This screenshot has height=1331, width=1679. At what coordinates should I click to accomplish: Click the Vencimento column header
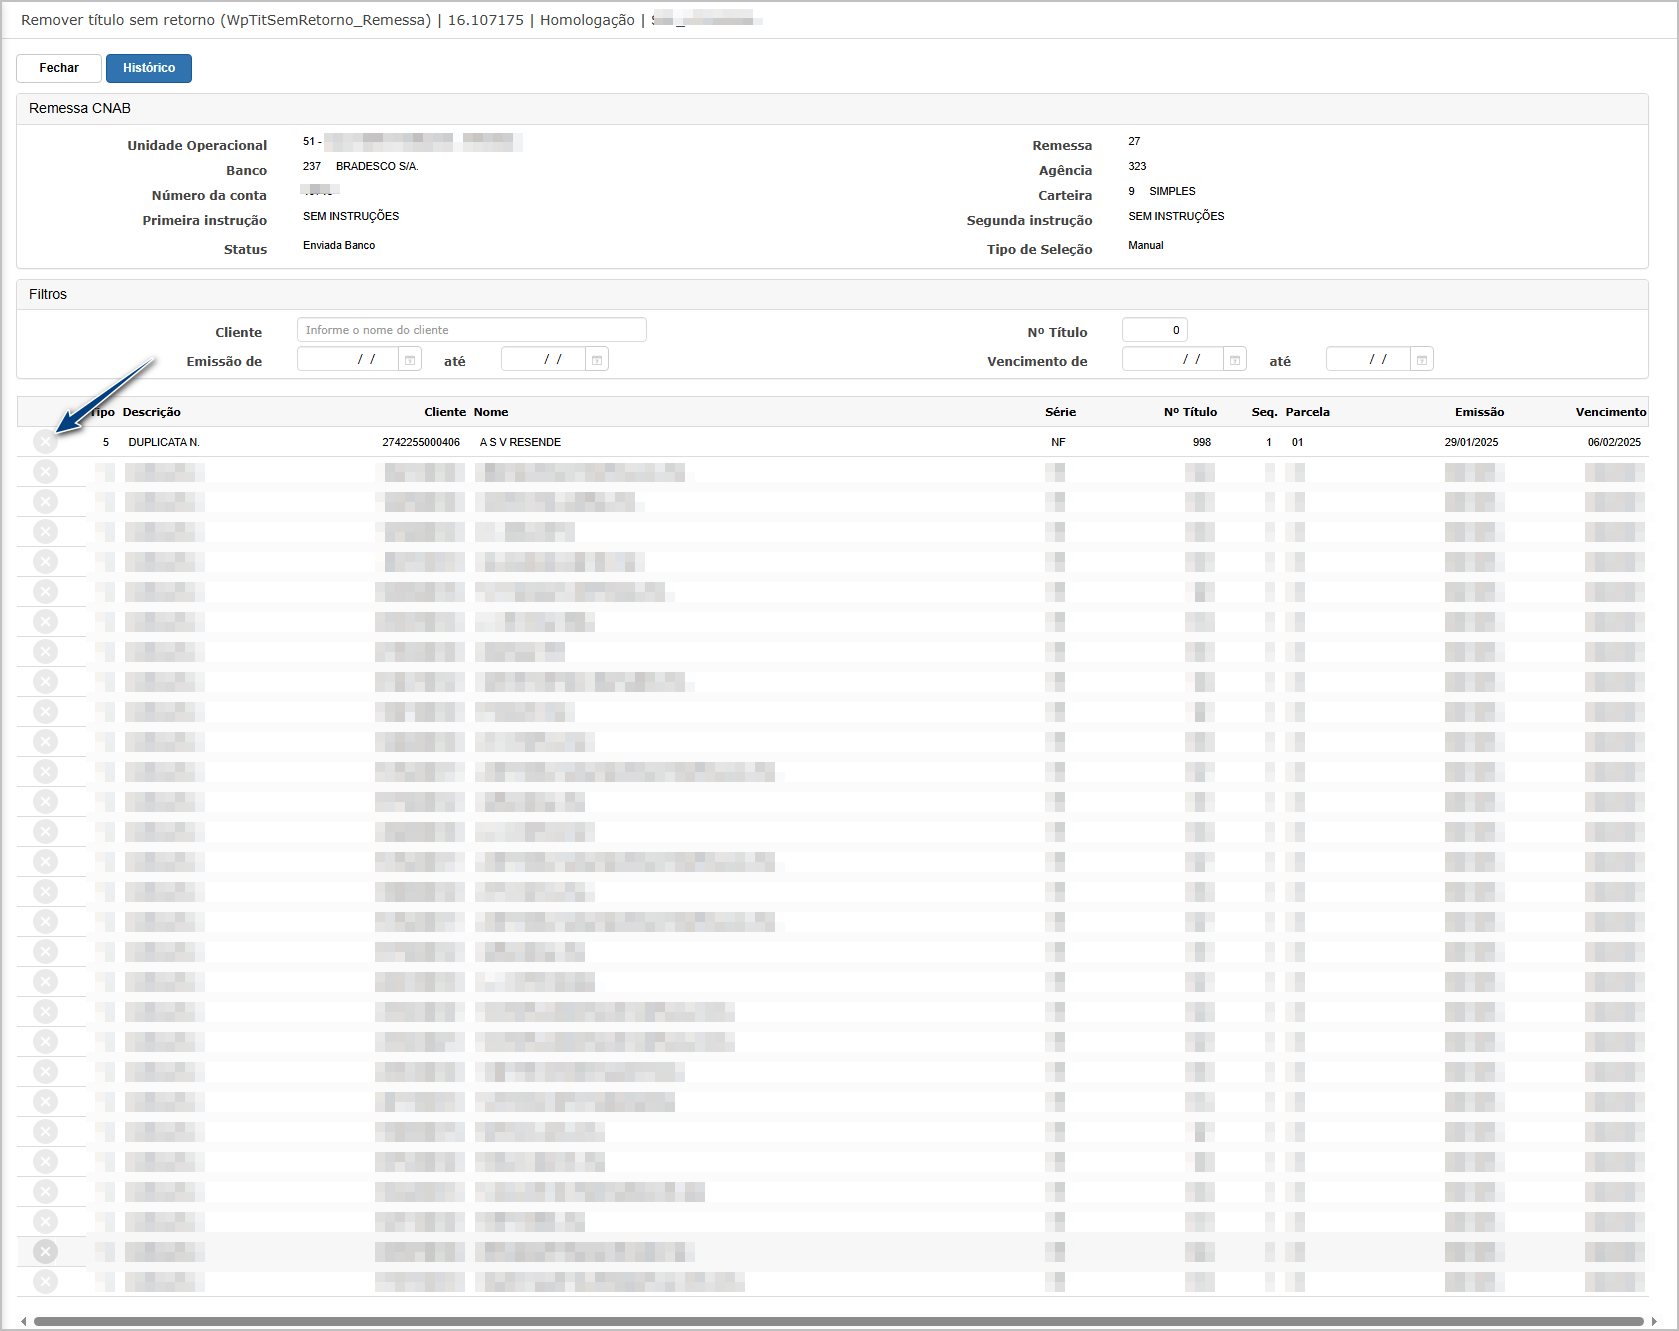[x=1610, y=412]
